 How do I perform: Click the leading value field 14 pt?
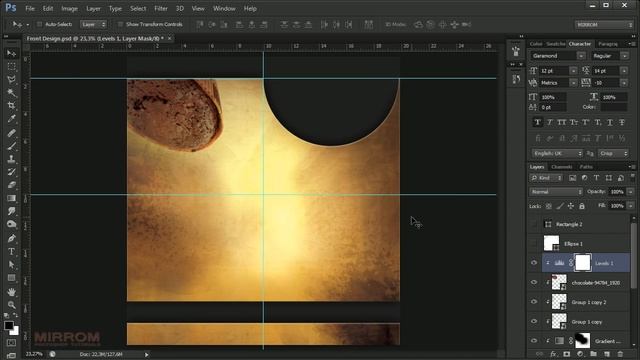(x=606, y=71)
